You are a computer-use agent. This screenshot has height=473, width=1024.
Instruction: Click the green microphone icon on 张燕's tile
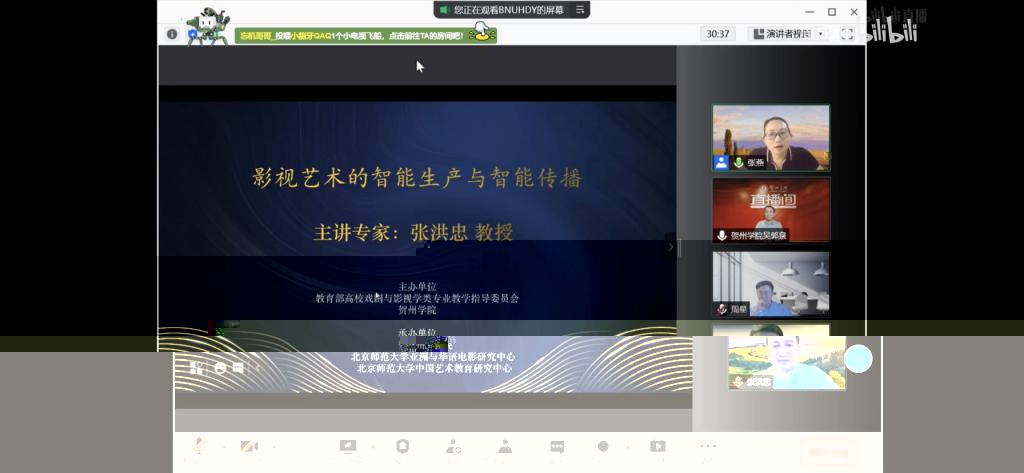coord(739,163)
